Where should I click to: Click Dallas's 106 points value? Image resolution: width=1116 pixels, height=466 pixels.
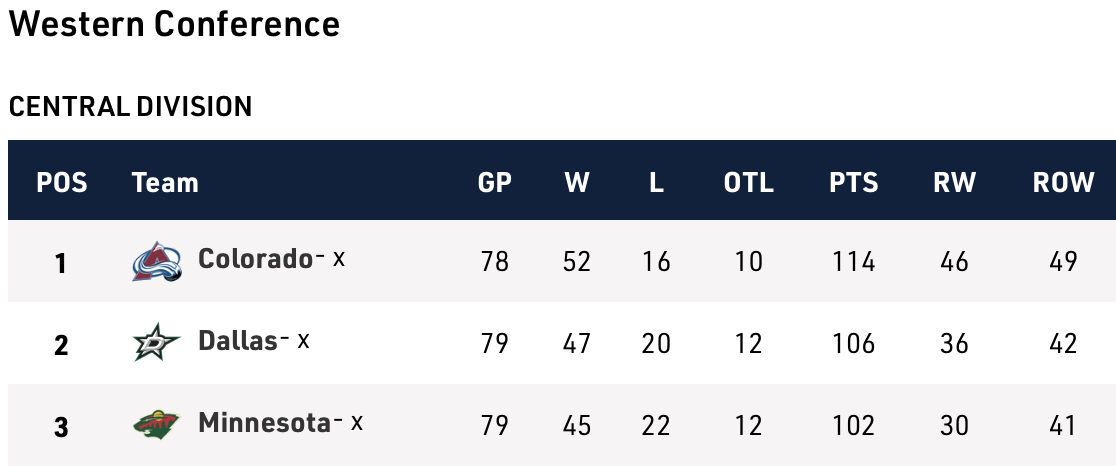pos(853,344)
